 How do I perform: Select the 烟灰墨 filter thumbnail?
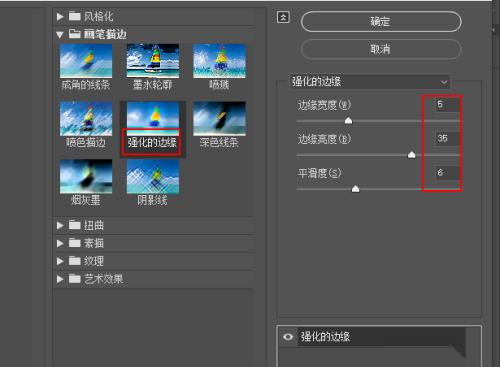(86, 176)
